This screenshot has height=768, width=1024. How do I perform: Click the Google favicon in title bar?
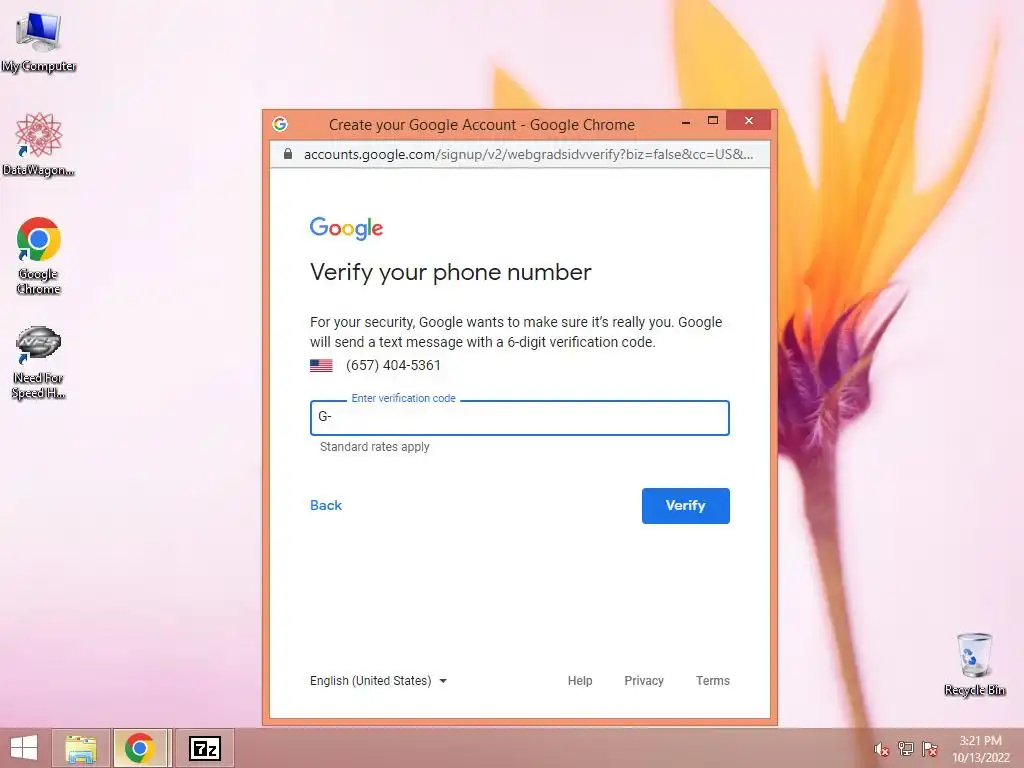[280, 124]
